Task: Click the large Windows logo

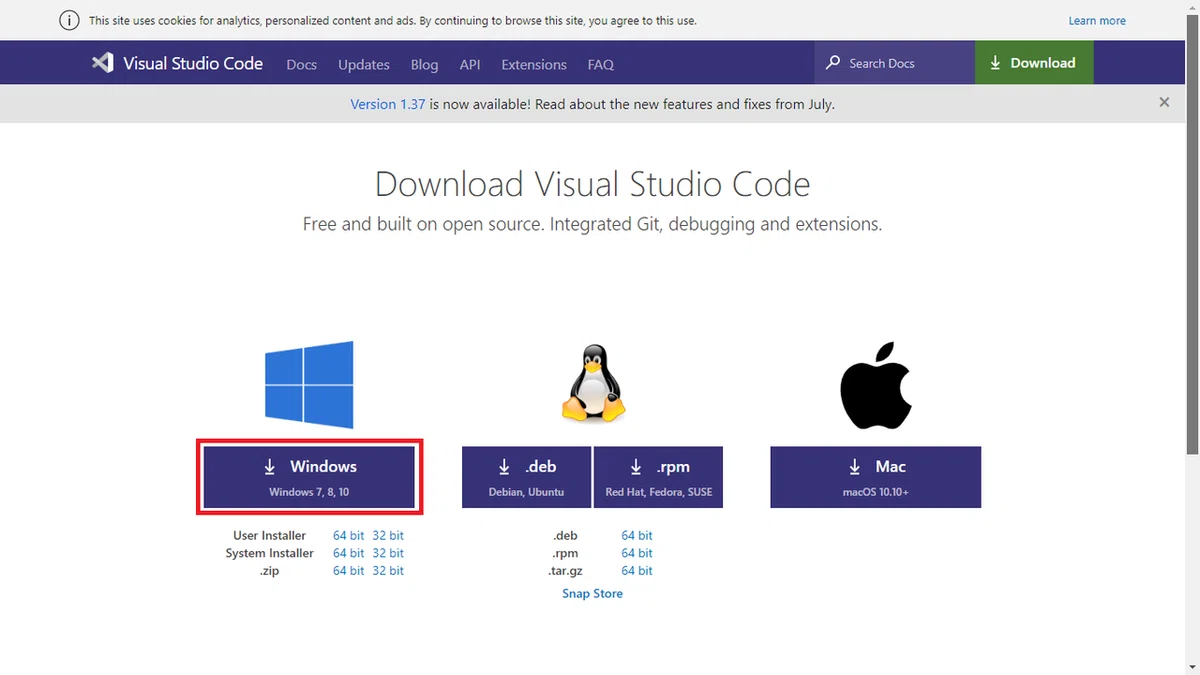Action: pos(309,385)
